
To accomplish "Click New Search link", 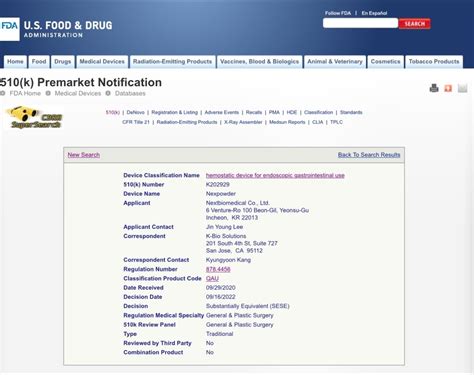I will (84, 155).
